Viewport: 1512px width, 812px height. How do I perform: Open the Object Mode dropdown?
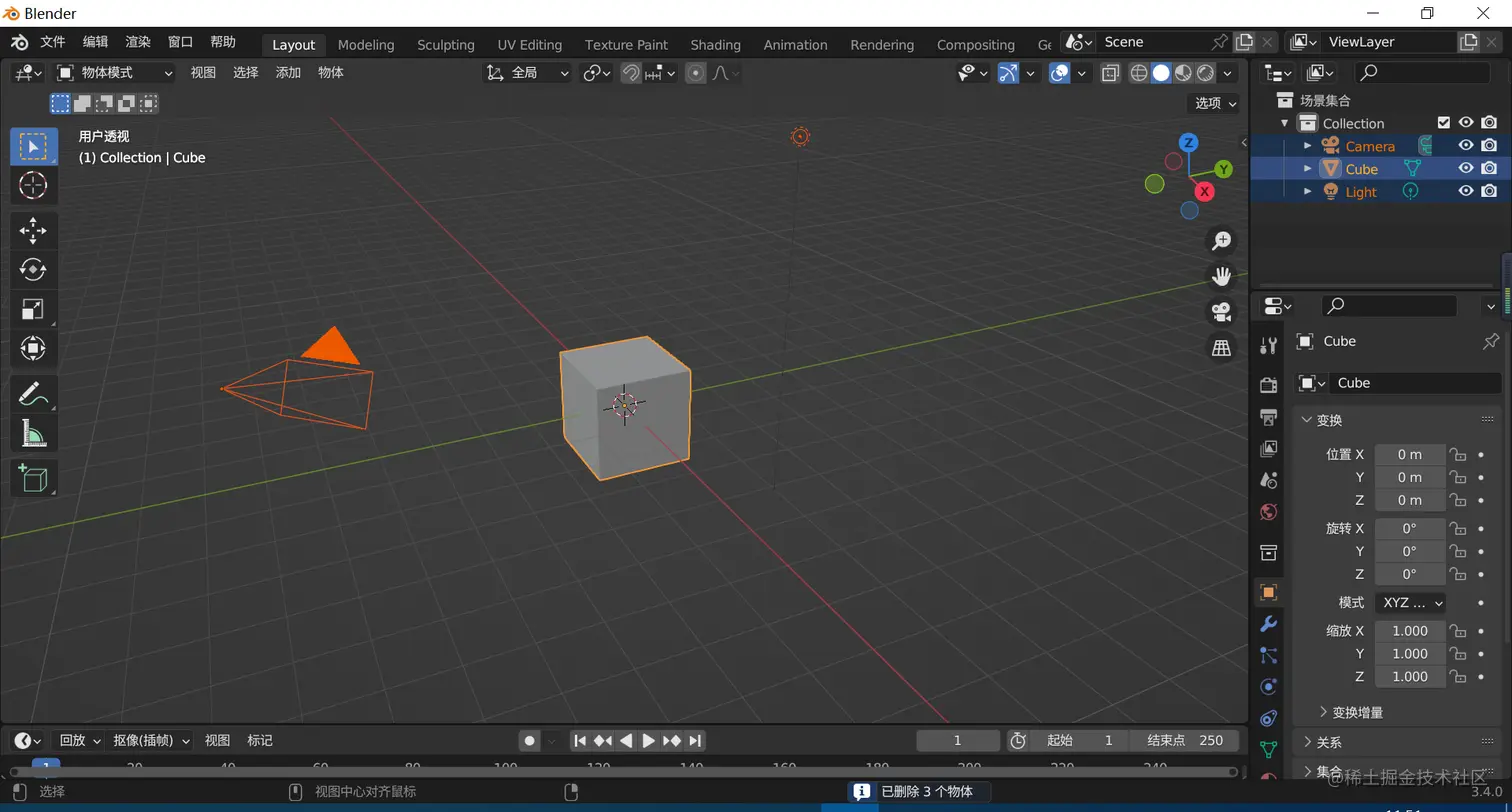[114, 73]
